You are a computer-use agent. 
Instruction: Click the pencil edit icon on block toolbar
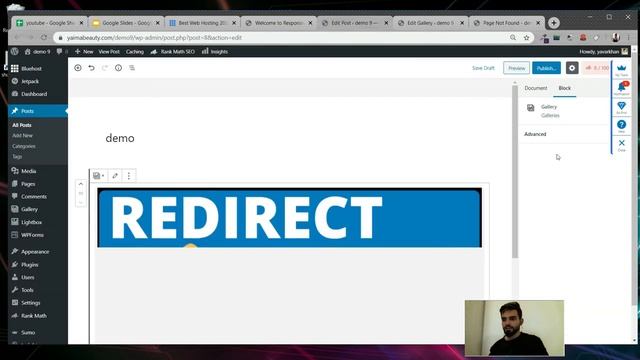pos(115,176)
